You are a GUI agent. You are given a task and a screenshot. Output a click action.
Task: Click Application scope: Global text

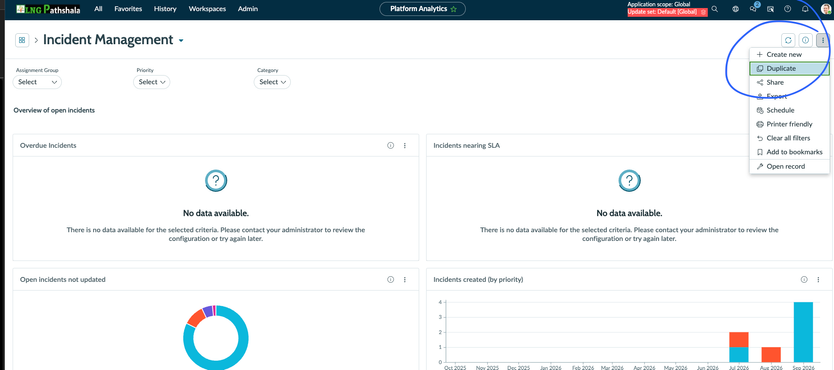pyautogui.click(x=658, y=4)
